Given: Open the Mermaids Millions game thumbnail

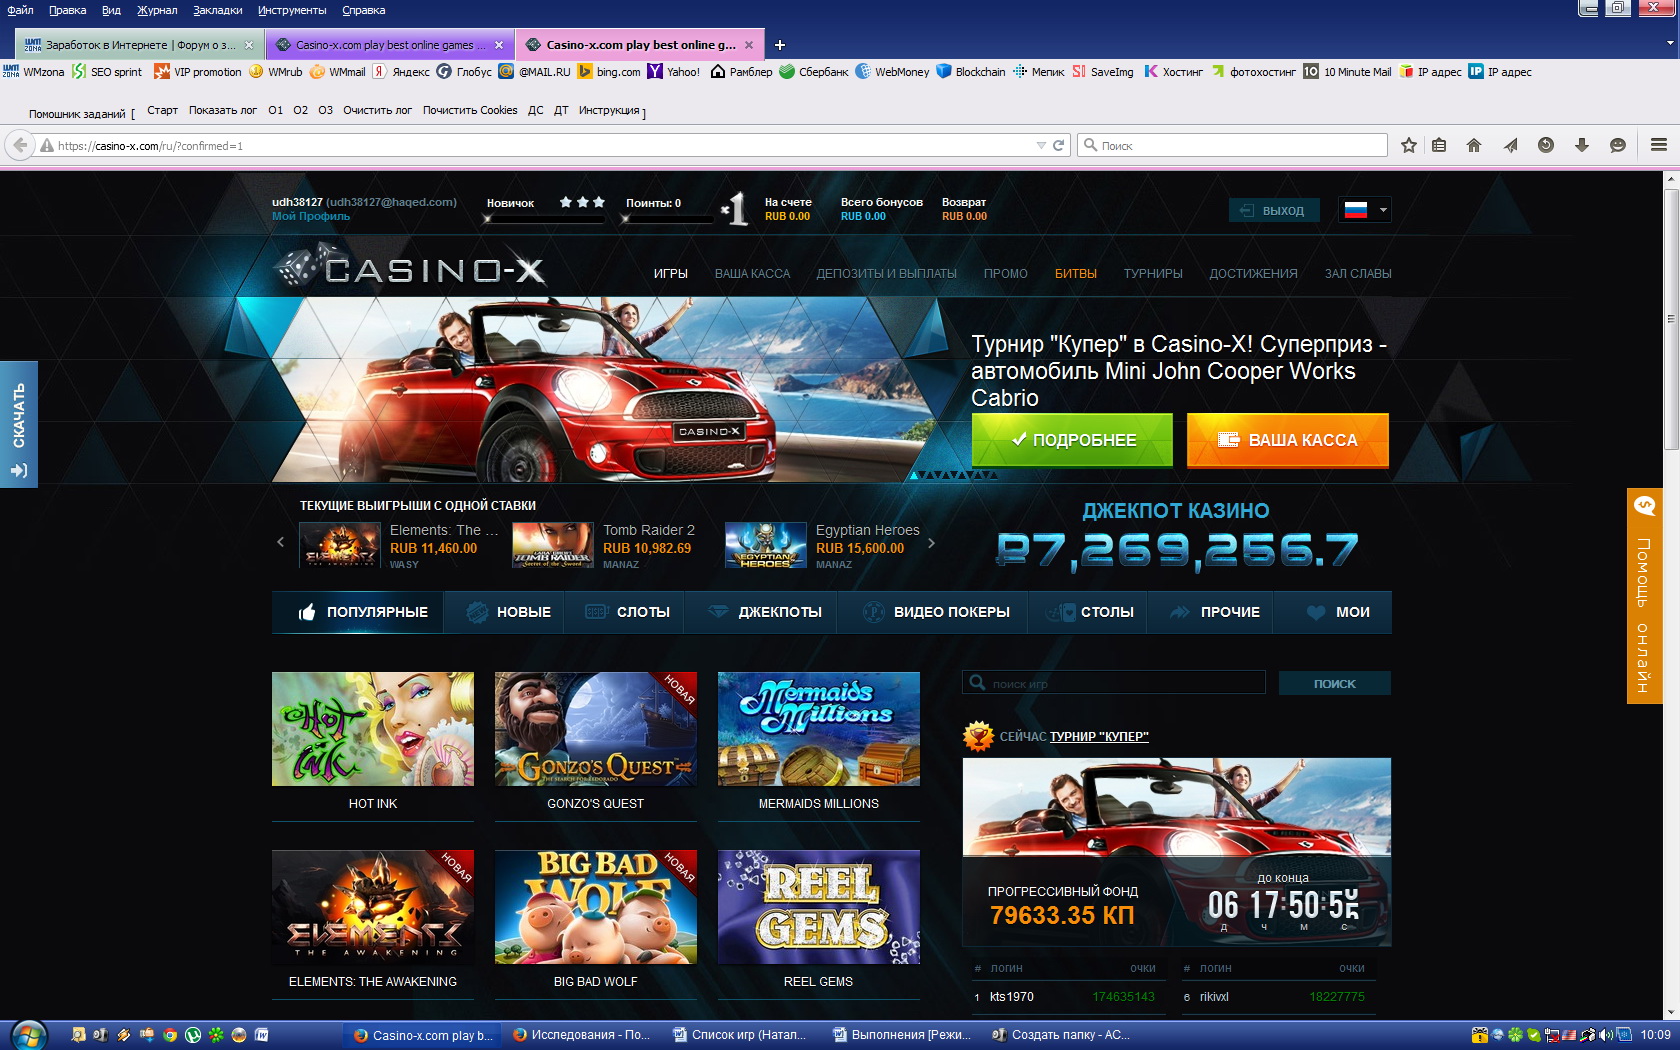Looking at the screenshot, I should click(819, 729).
